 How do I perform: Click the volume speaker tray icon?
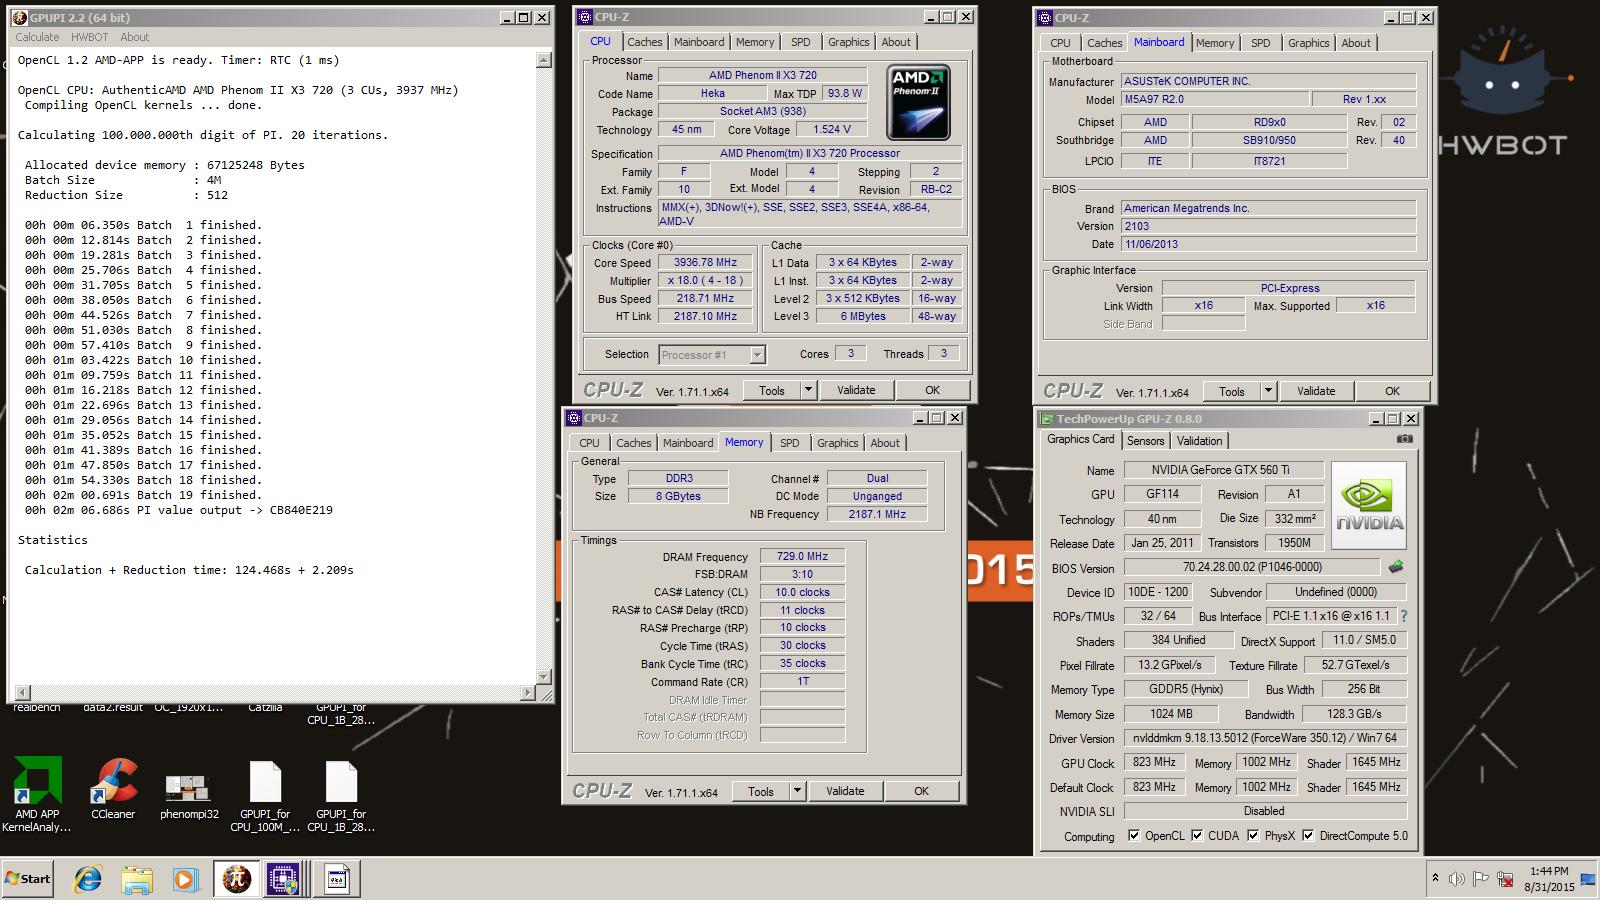(x=1456, y=879)
